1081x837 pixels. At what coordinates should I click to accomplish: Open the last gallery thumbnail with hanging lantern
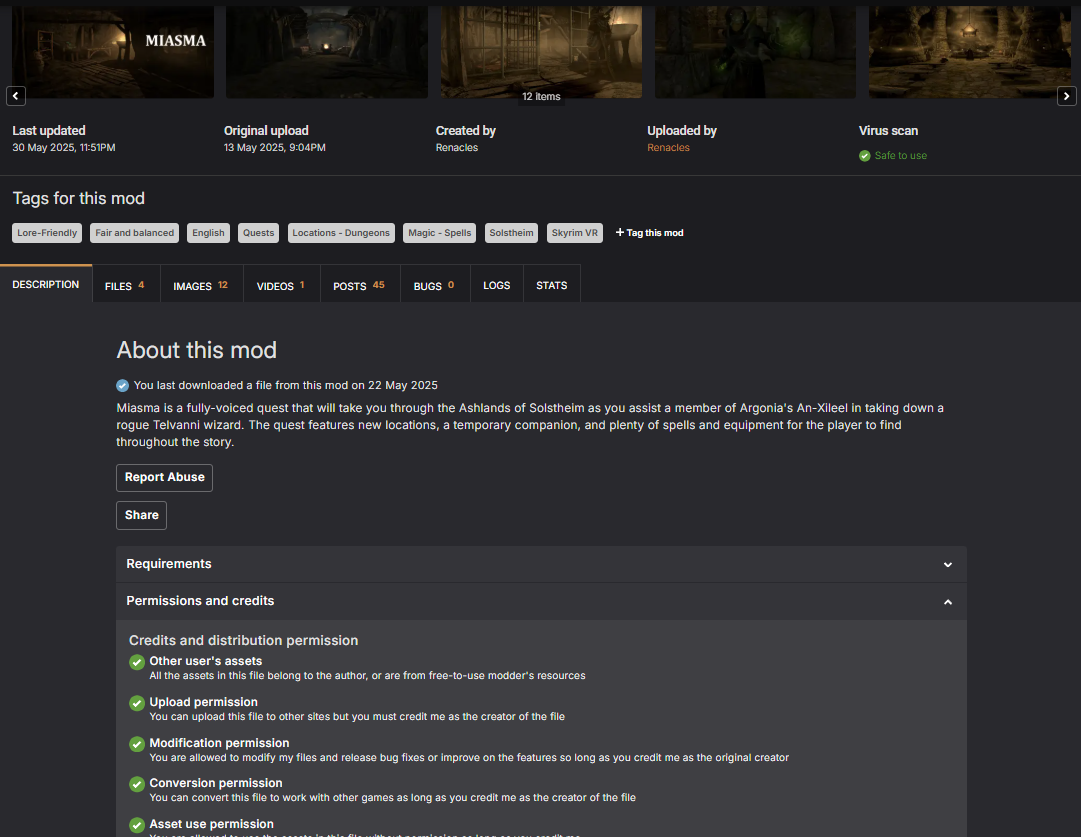point(970,52)
